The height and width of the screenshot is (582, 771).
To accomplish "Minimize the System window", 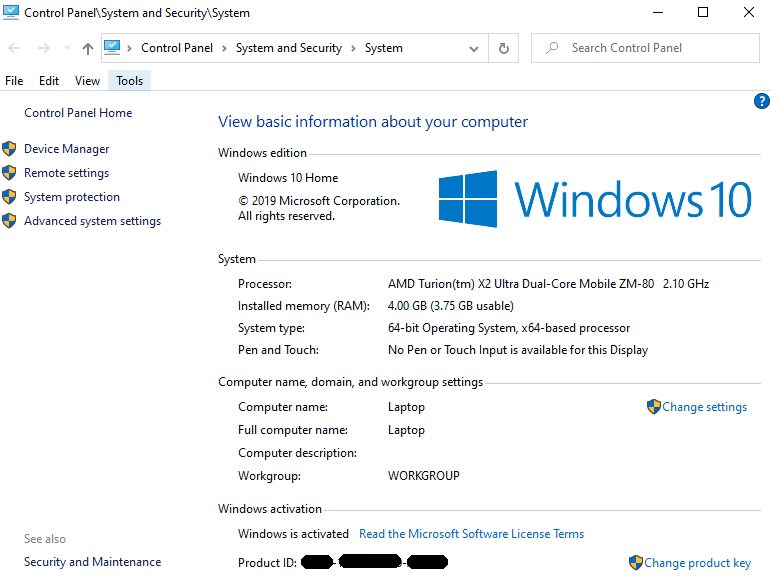I will [658, 12].
